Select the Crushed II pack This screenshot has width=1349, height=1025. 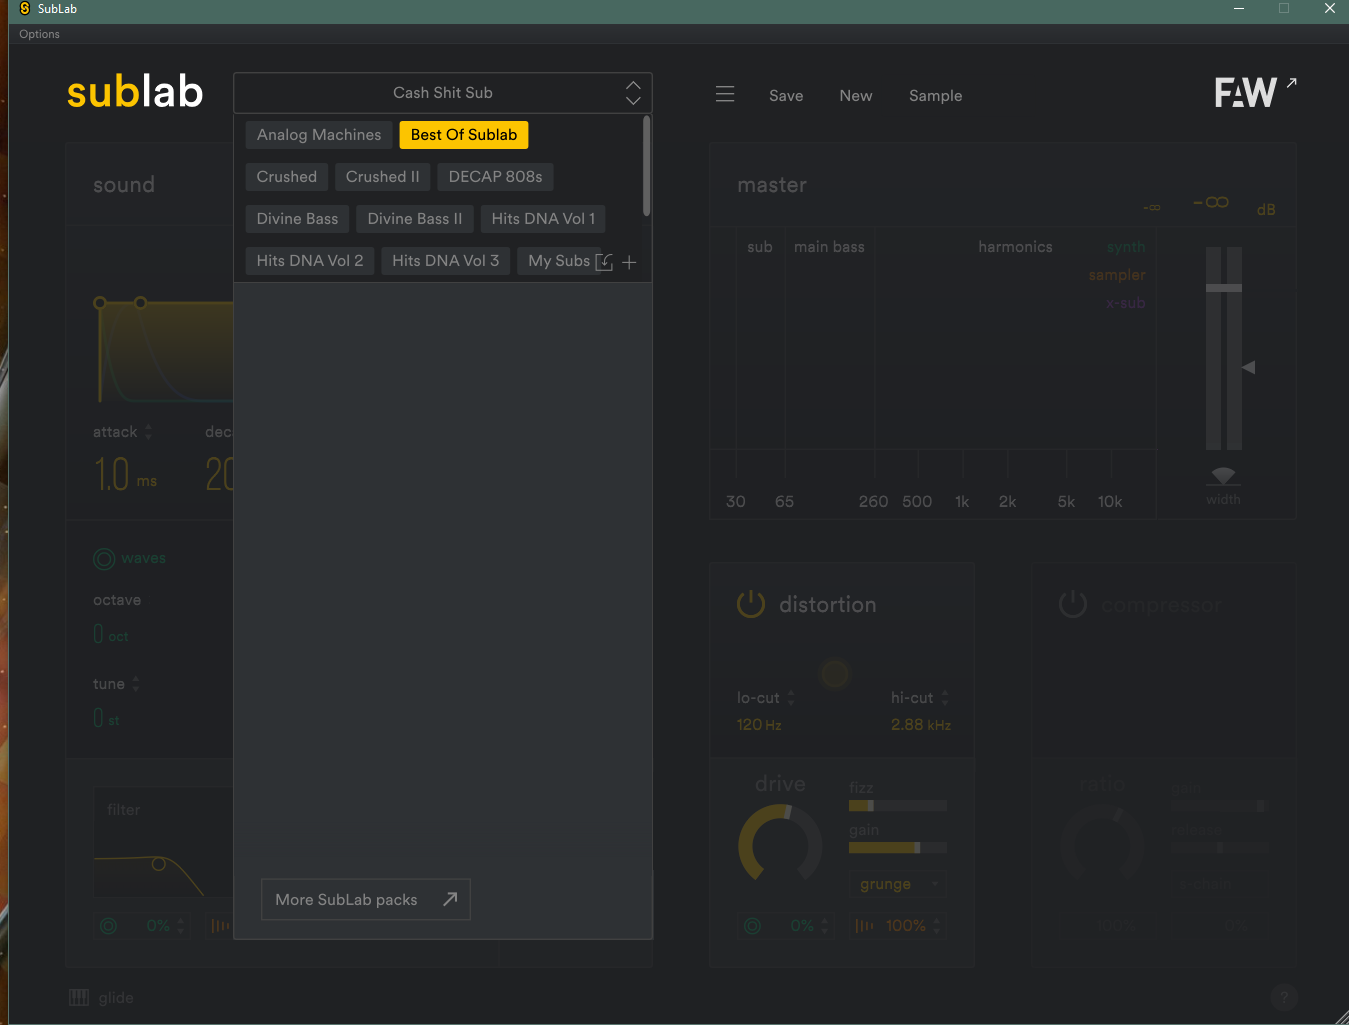click(x=383, y=177)
